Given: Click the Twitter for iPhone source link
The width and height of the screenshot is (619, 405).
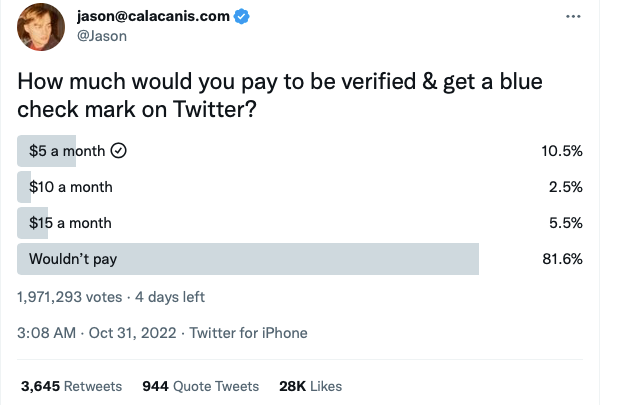Looking at the screenshot, I should coord(248,333).
